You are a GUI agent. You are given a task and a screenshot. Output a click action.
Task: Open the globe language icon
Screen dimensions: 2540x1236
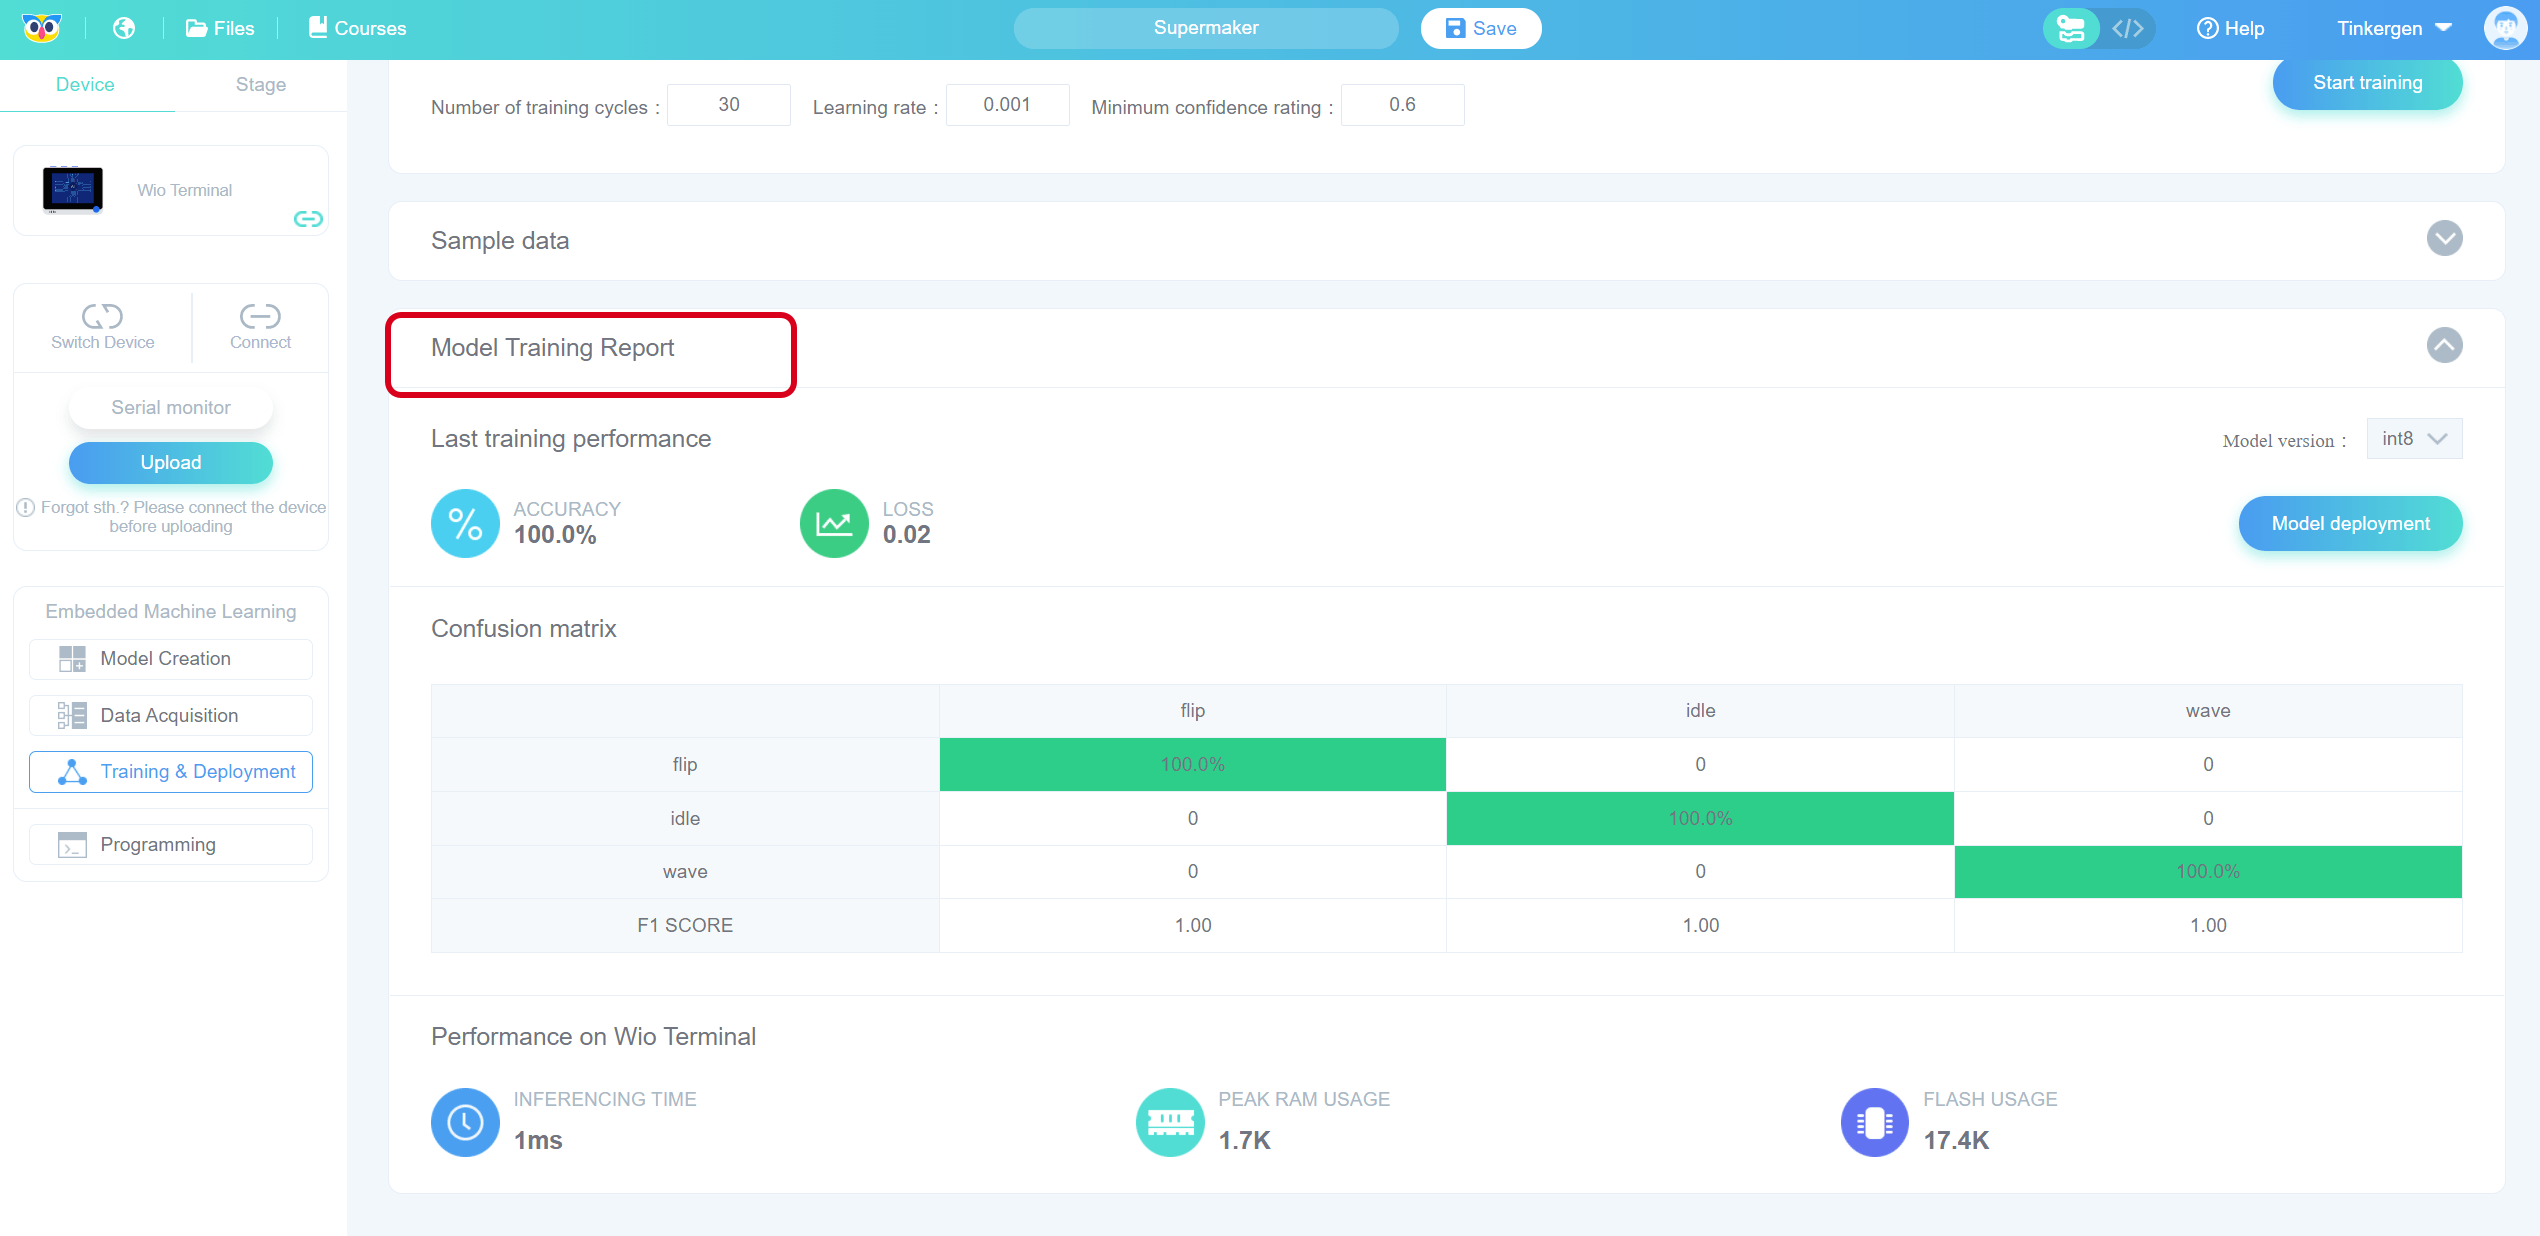[124, 28]
